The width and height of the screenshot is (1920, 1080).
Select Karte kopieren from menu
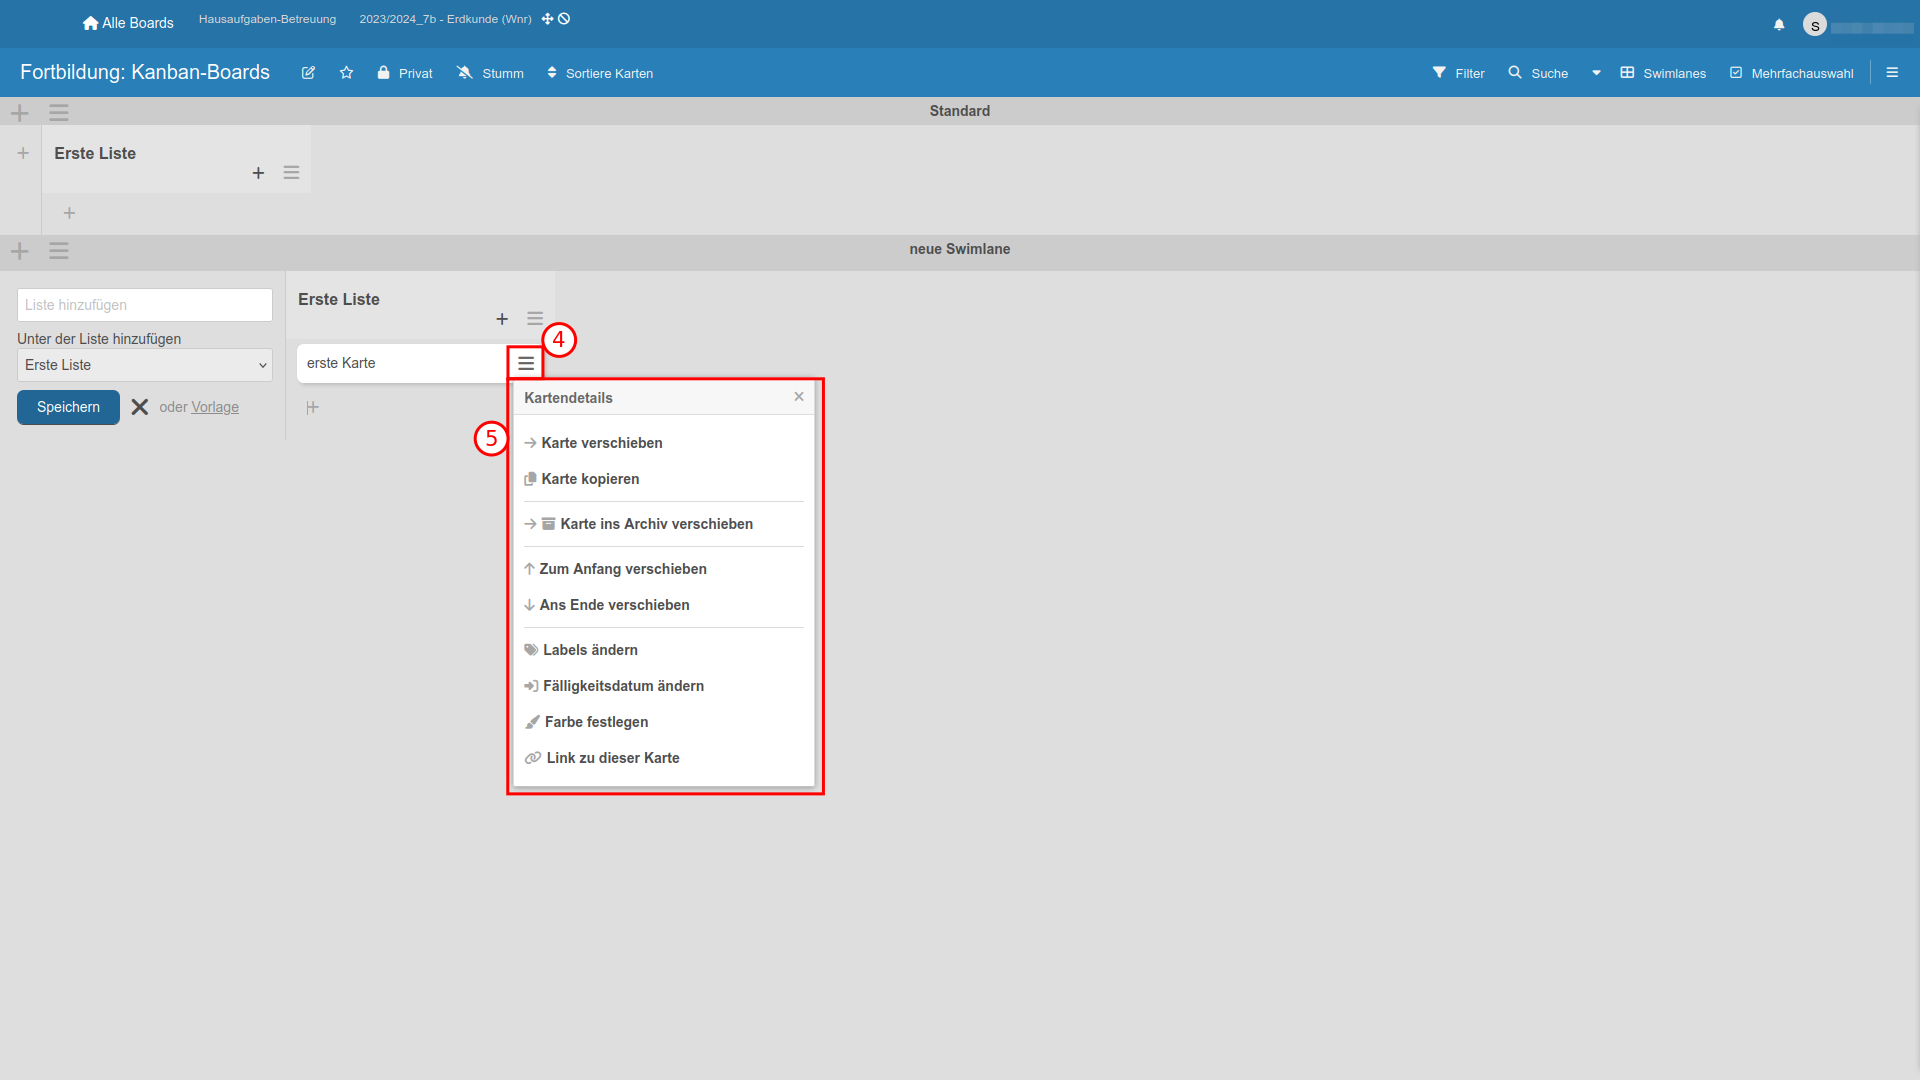point(590,479)
